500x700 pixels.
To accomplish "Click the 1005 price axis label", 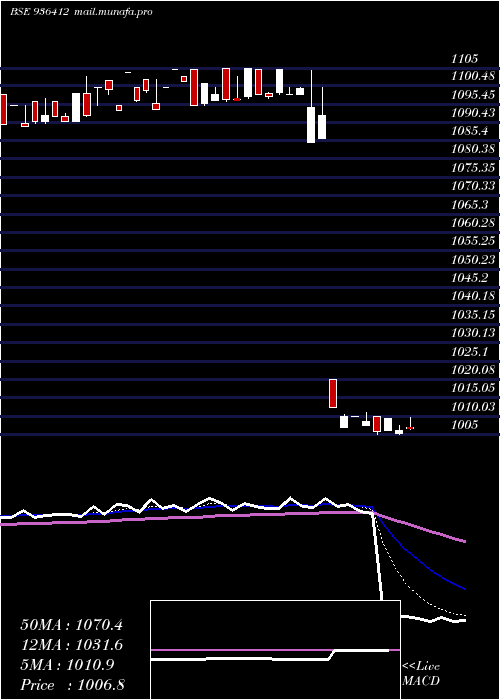I will click(x=464, y=425).
